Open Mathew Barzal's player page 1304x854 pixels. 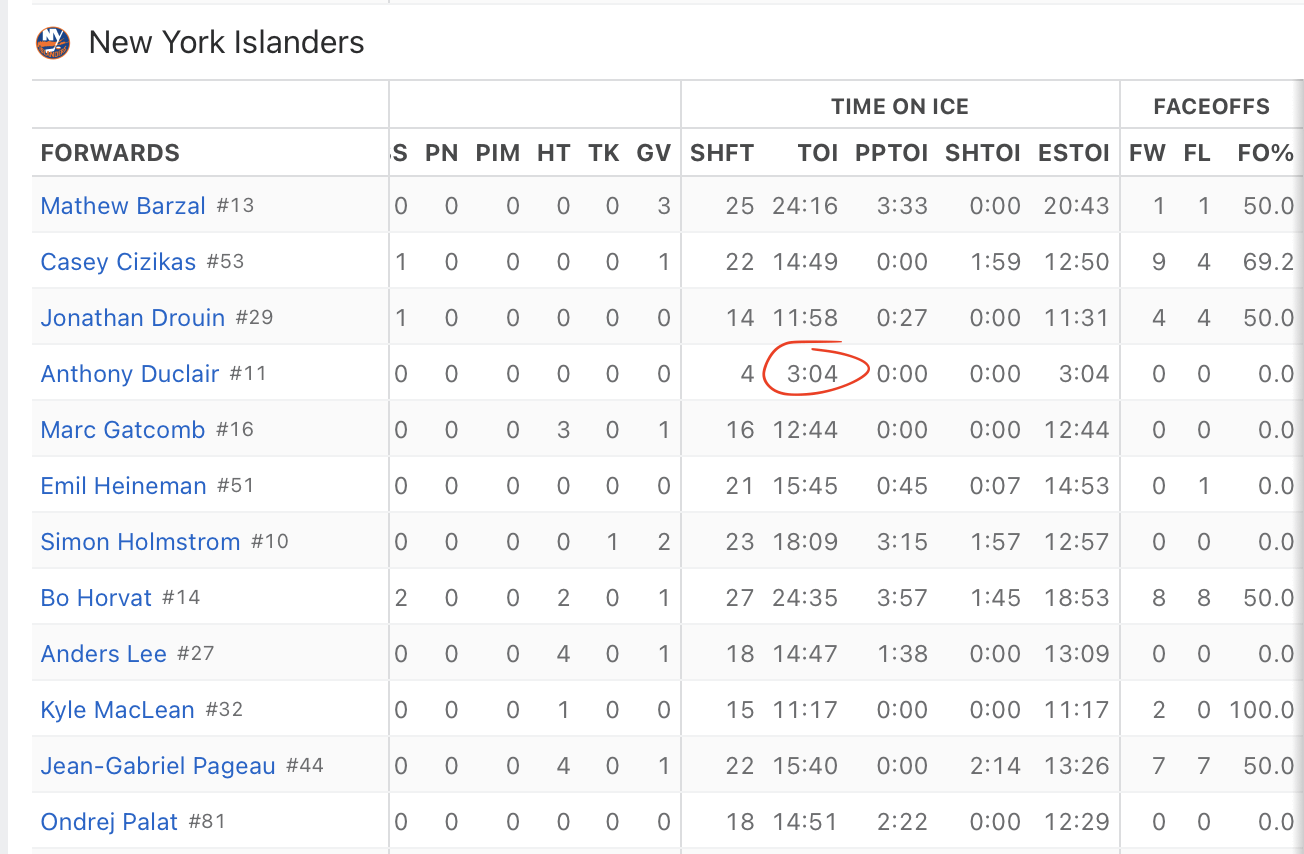point(123,206)
